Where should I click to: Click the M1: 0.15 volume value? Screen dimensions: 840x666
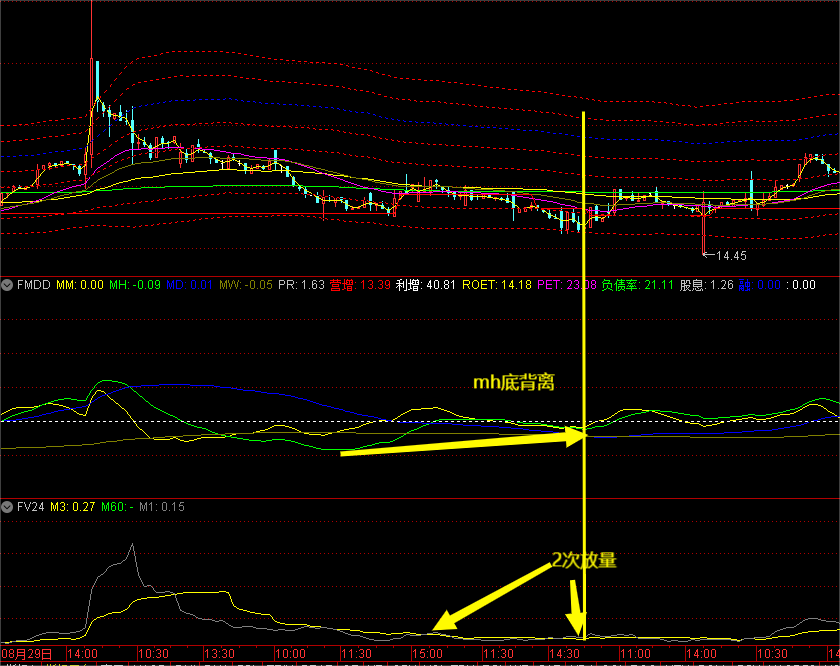pos(163,507)
